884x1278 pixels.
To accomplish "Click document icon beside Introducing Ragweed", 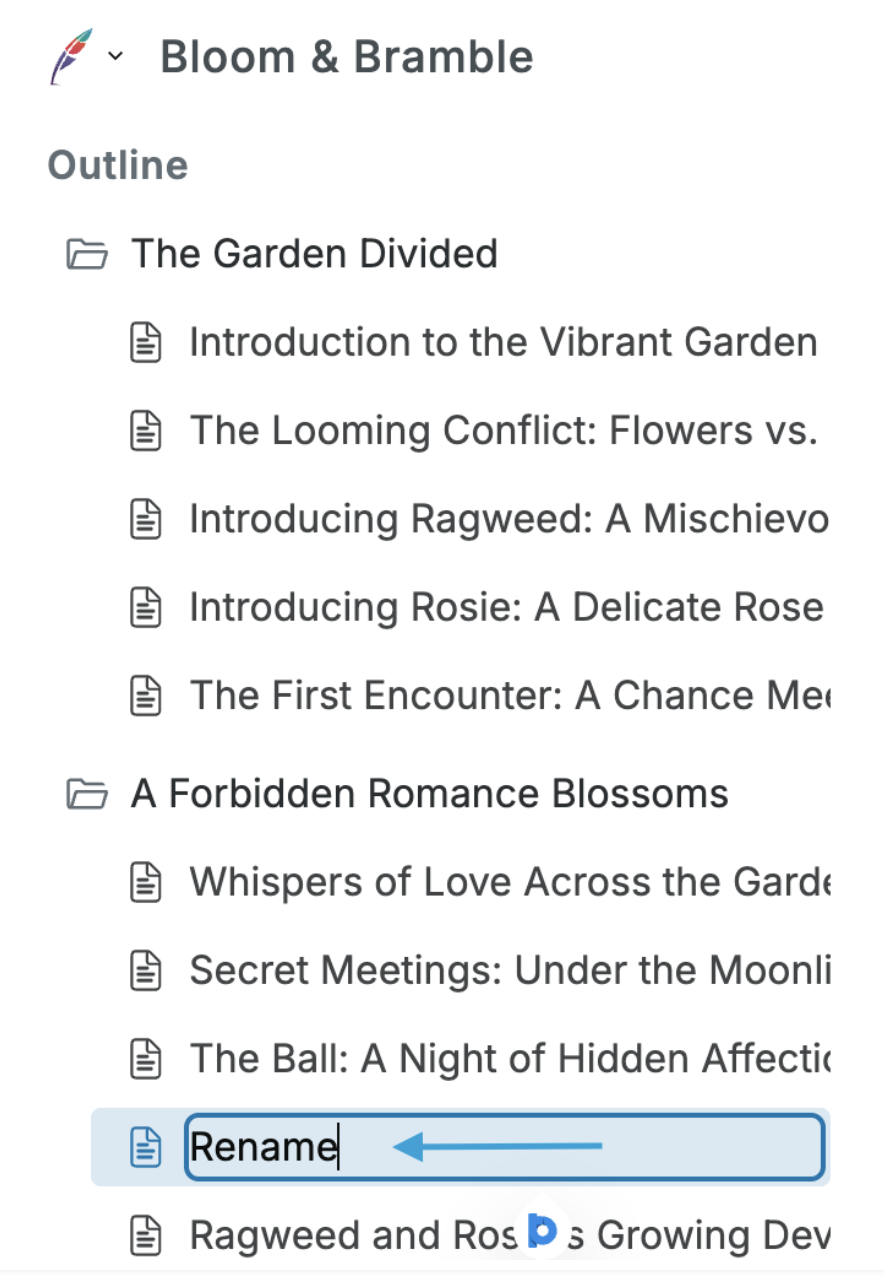I will [146, 520].
